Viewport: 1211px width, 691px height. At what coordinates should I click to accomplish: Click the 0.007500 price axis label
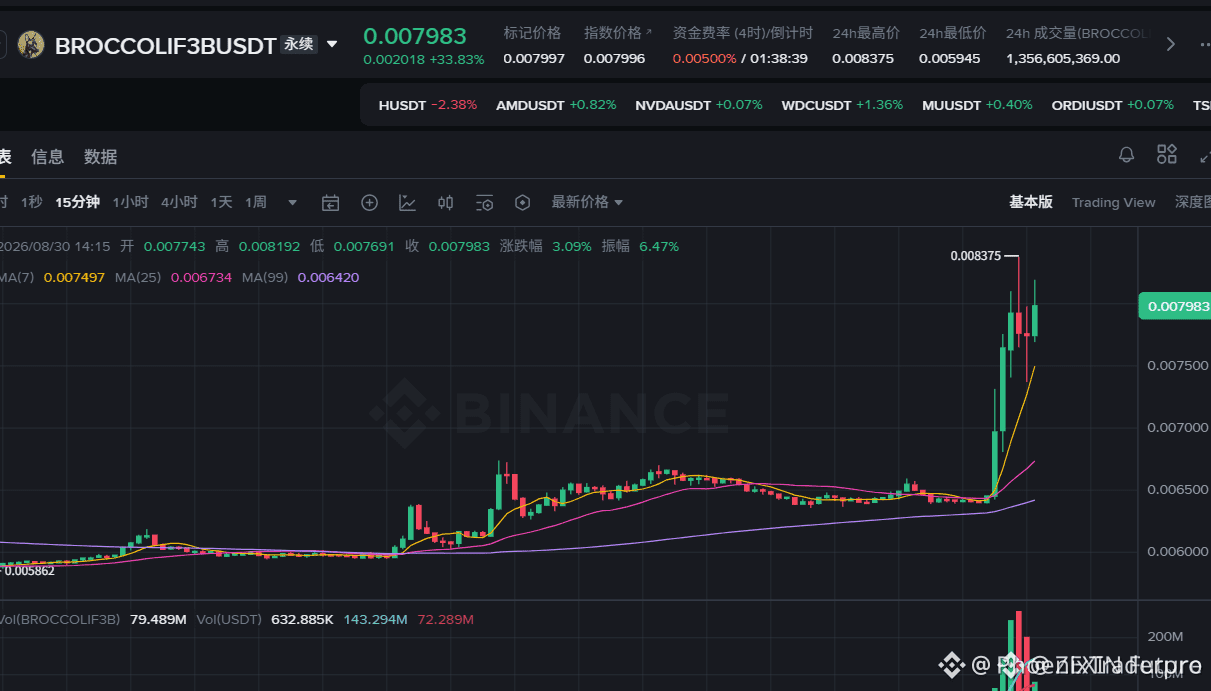[x=1178, y=366]
